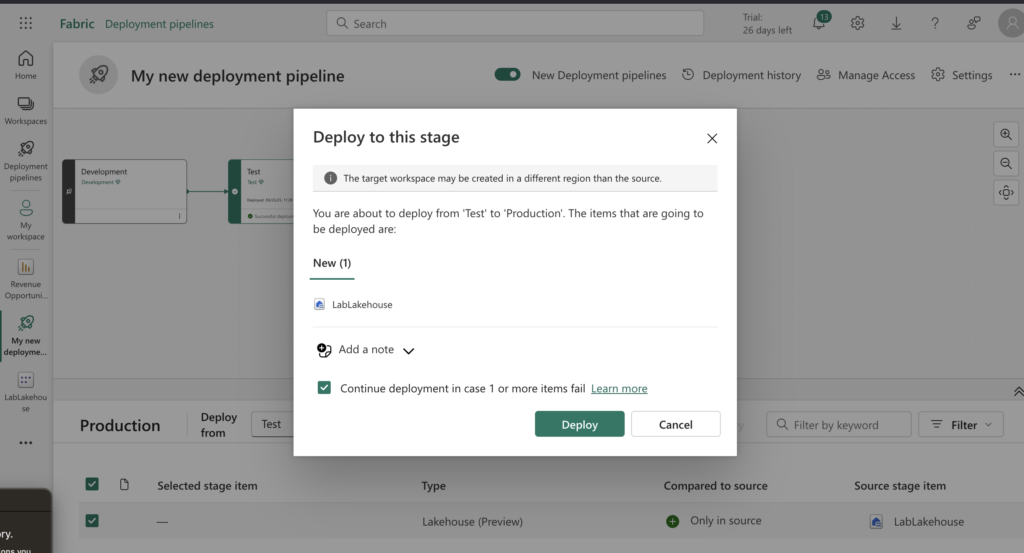
Task: Select the New (1) tab
Action: 332,263
